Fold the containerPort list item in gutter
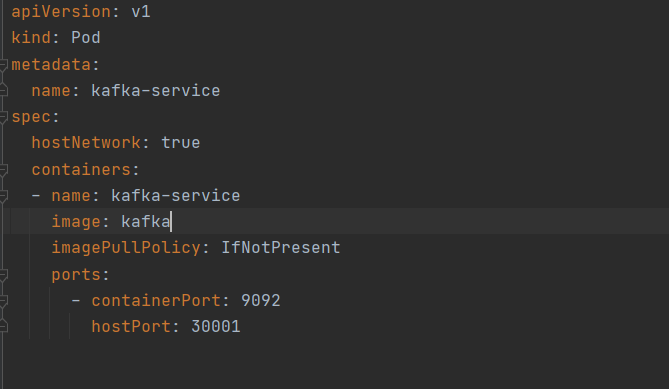669x389 pixels. pos(3,301)
